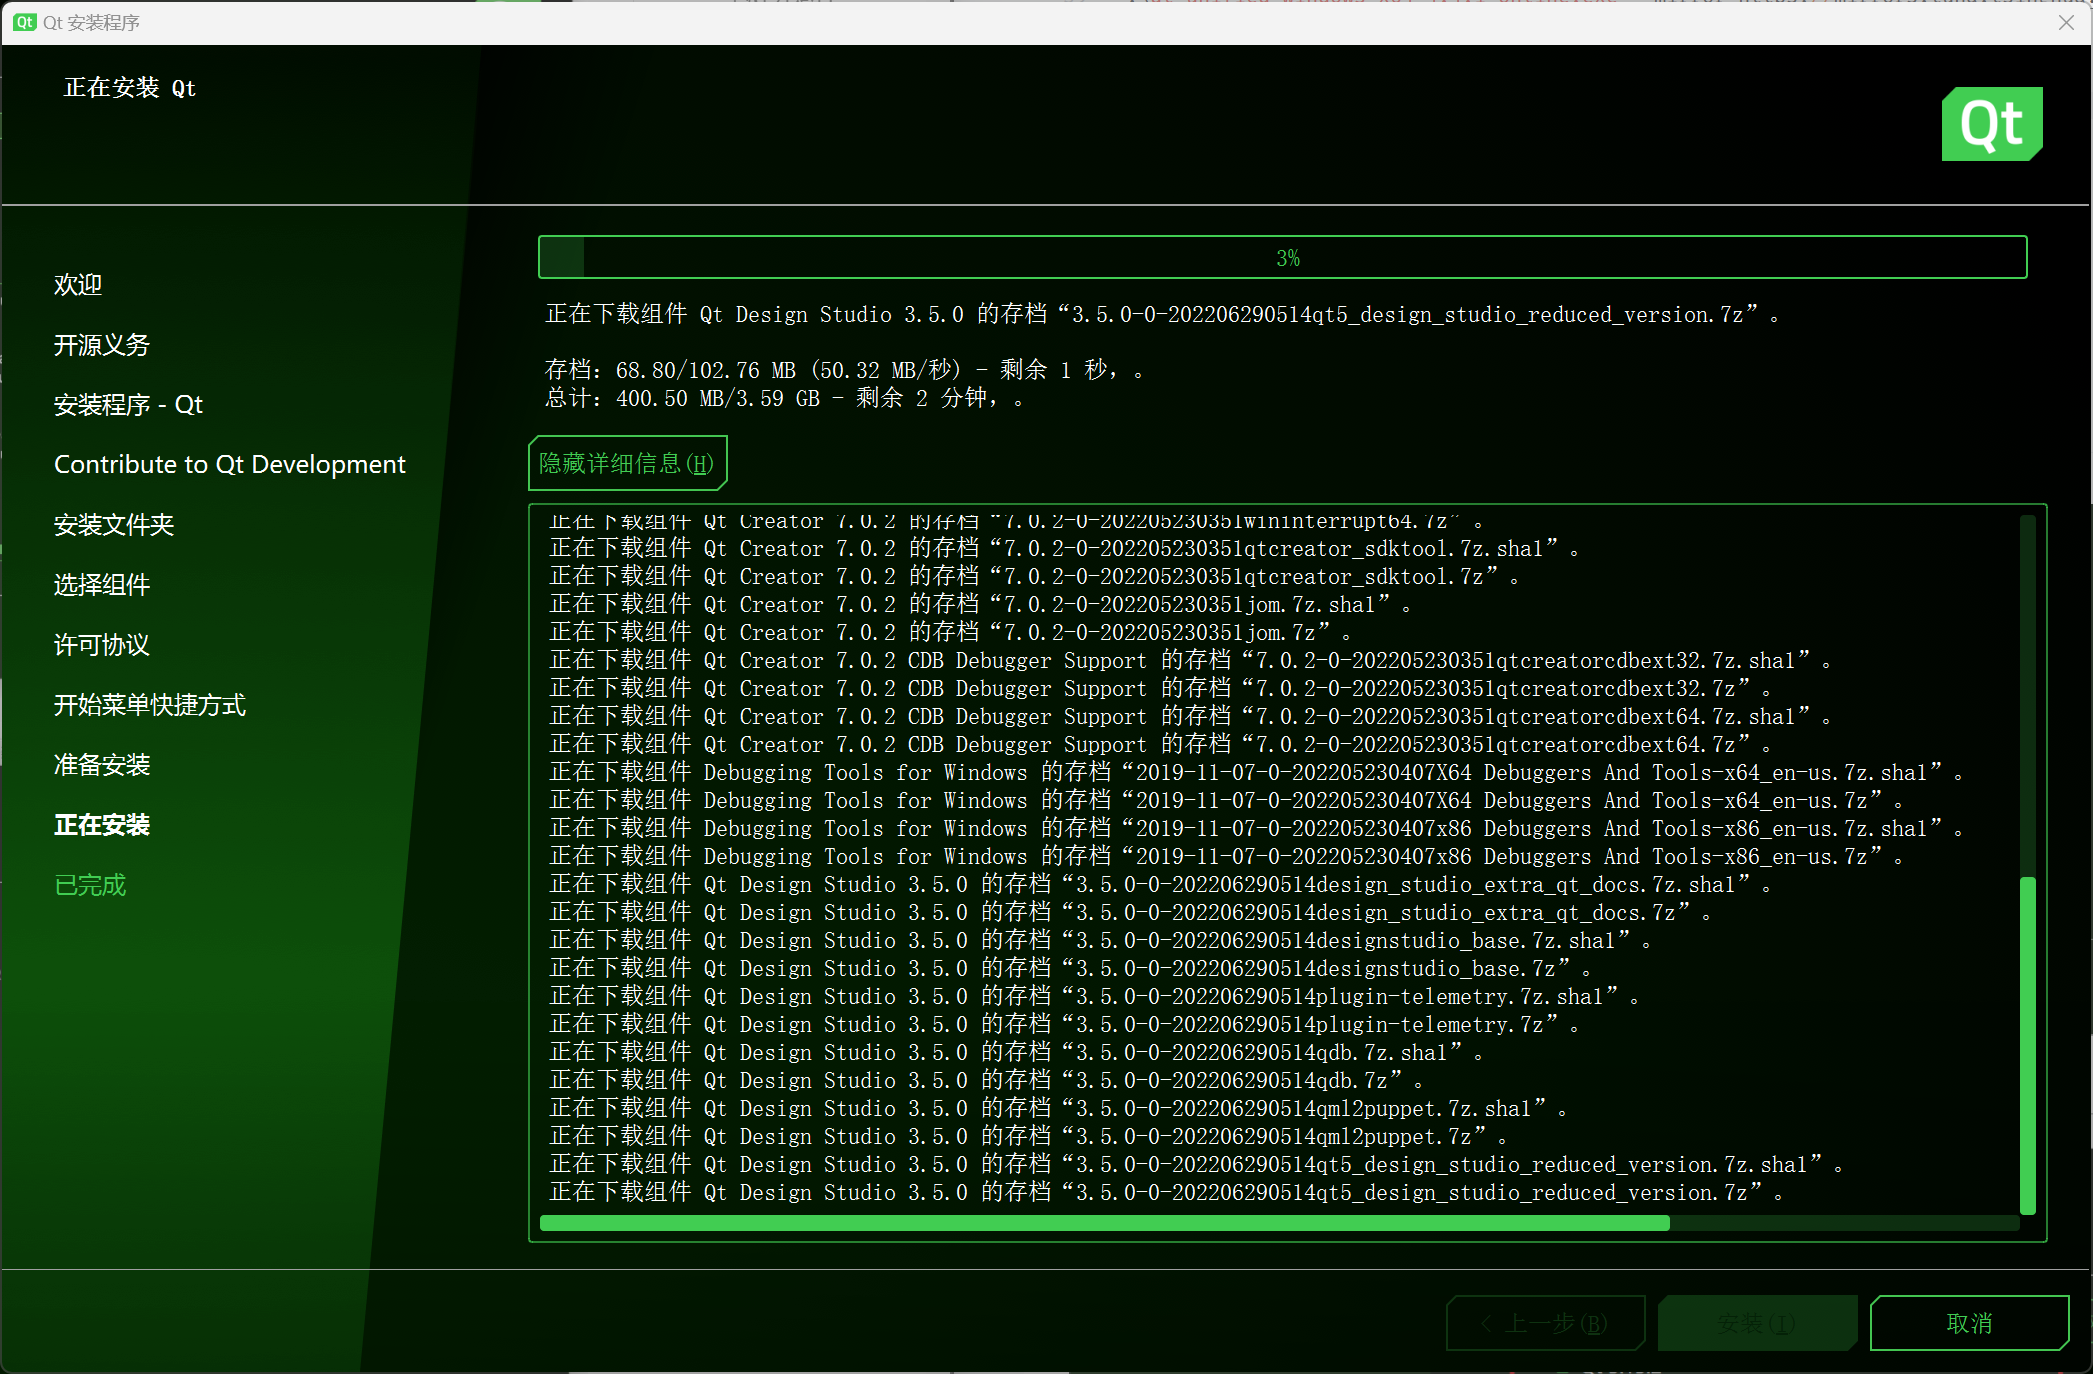
Task: Select 开源义务 step in sidebar
Action: click(x=102, y=345)
